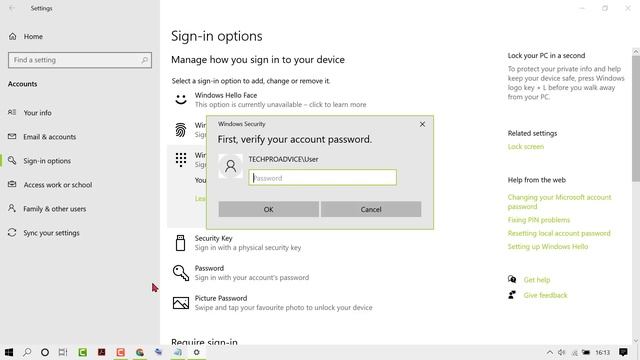
Task: Click the Find a setting search box
Action: pos(80,60)
